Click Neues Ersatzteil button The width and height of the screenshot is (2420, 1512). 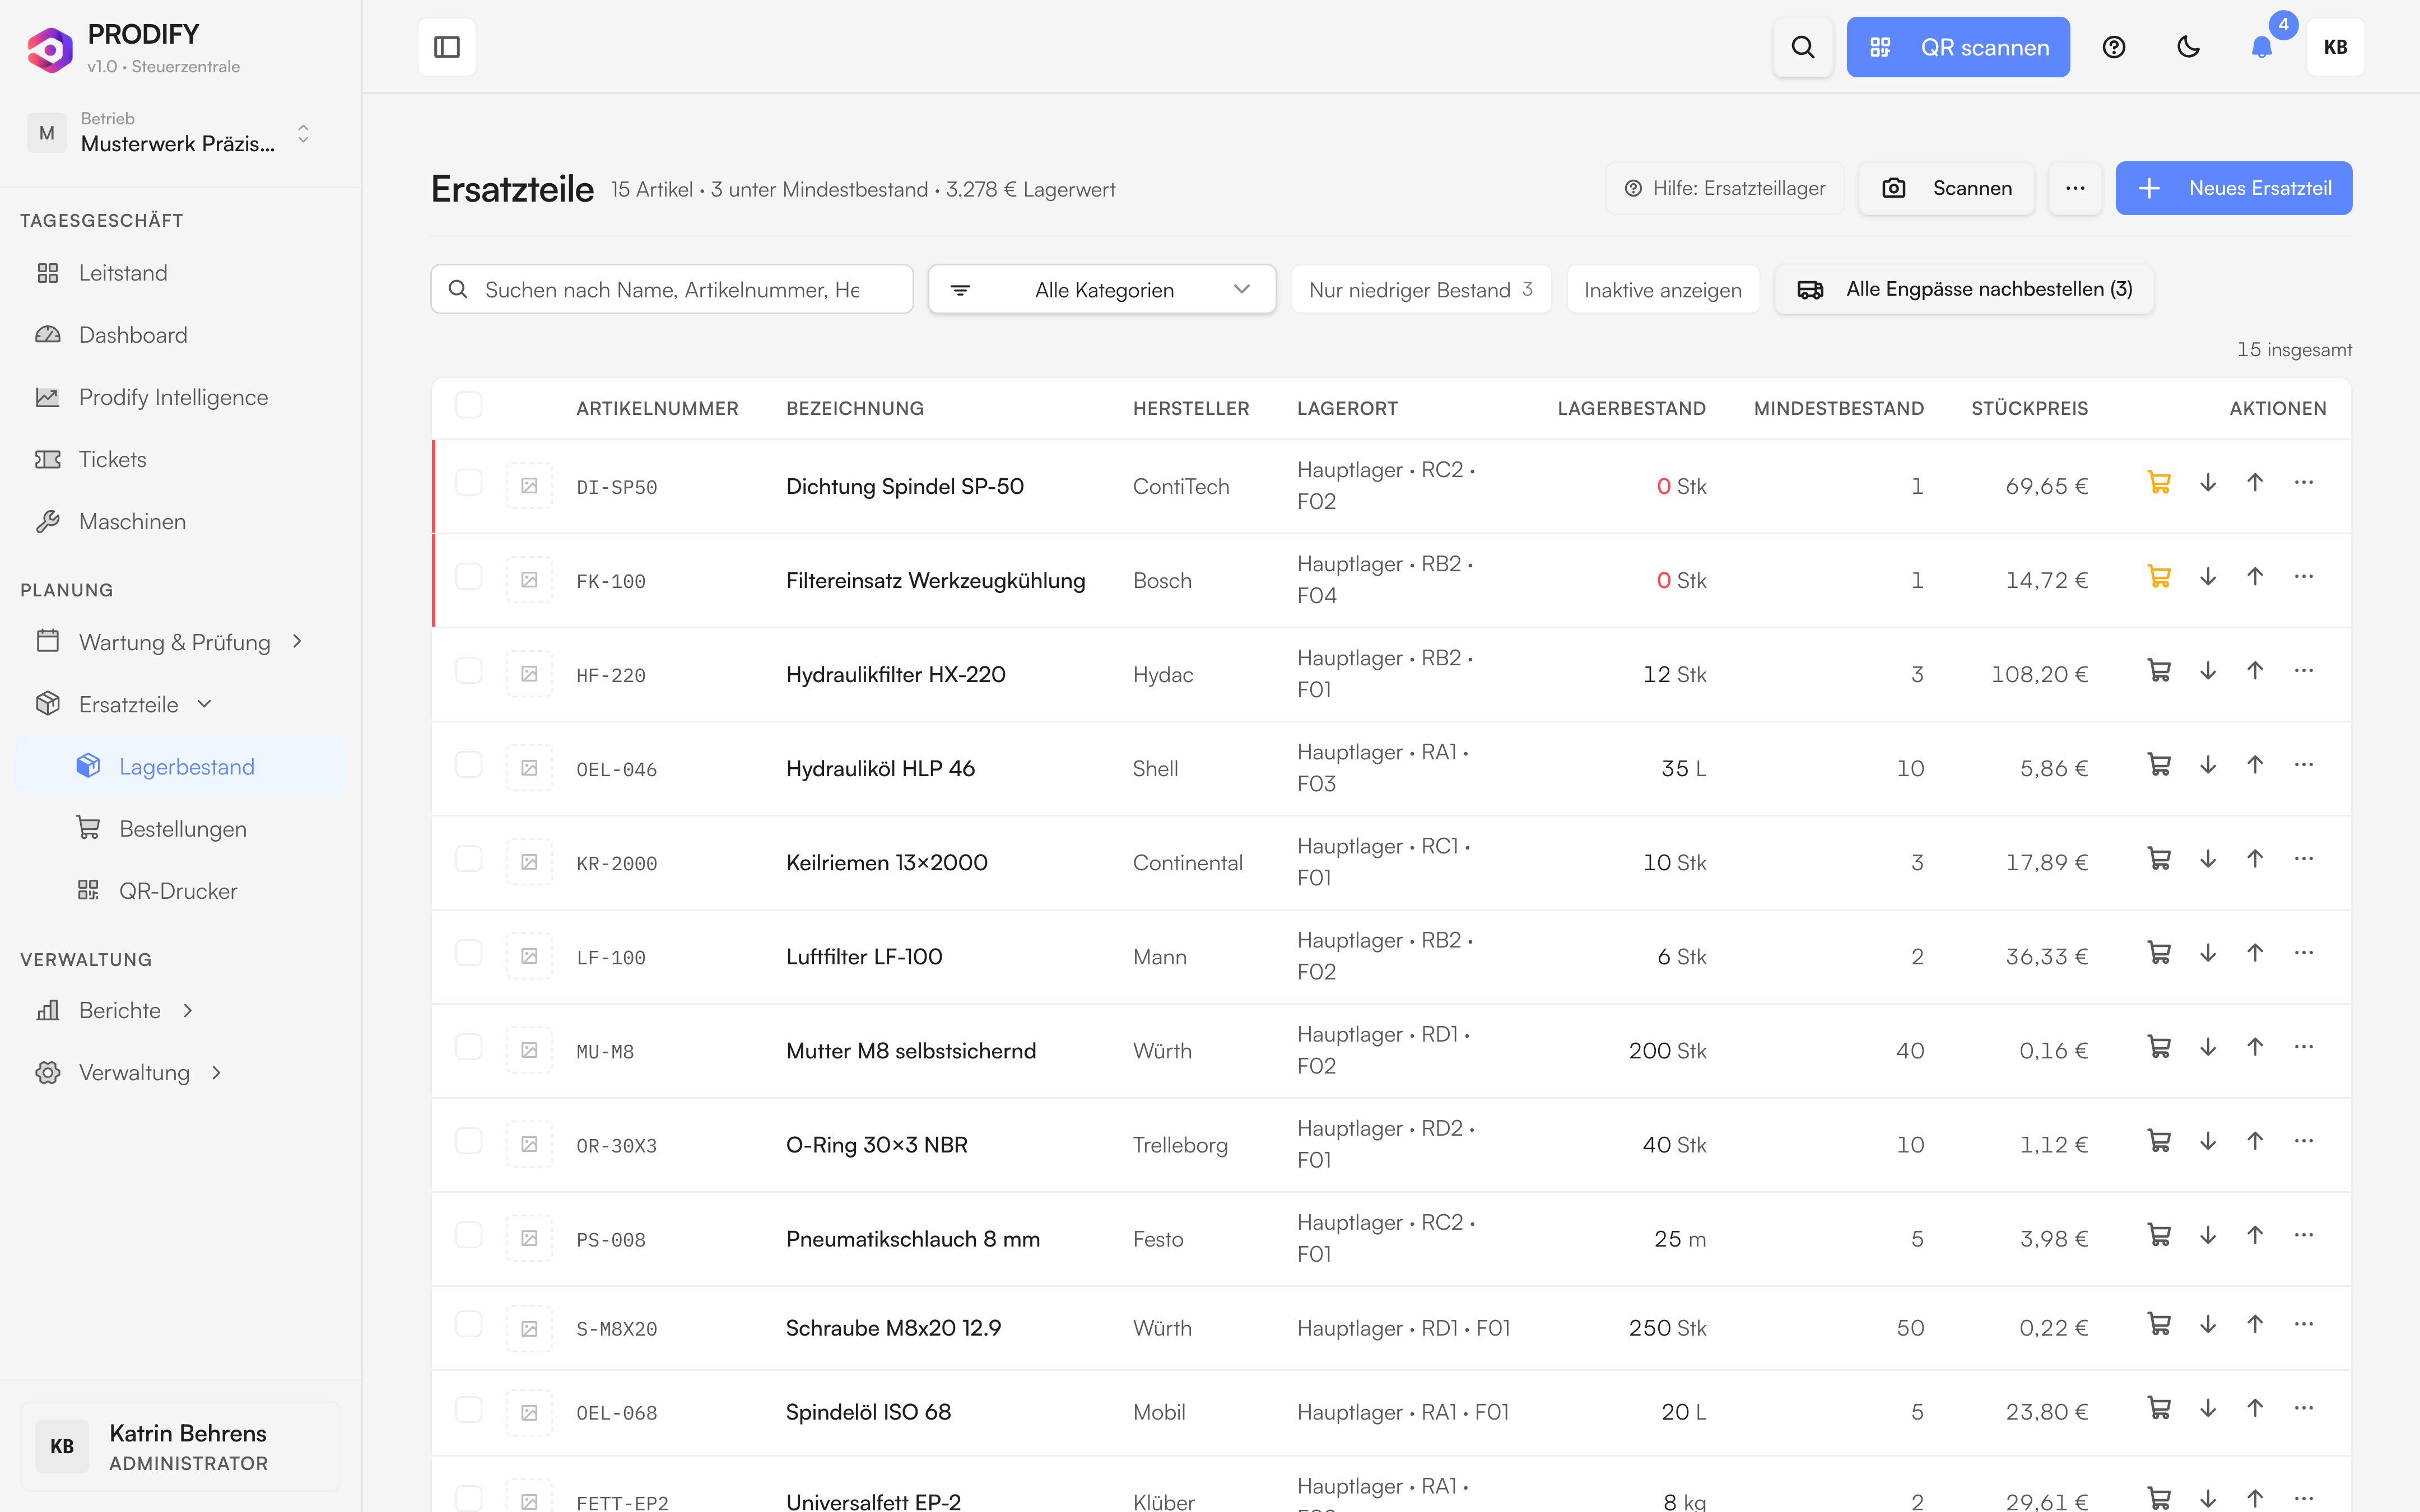point(2233,188)
